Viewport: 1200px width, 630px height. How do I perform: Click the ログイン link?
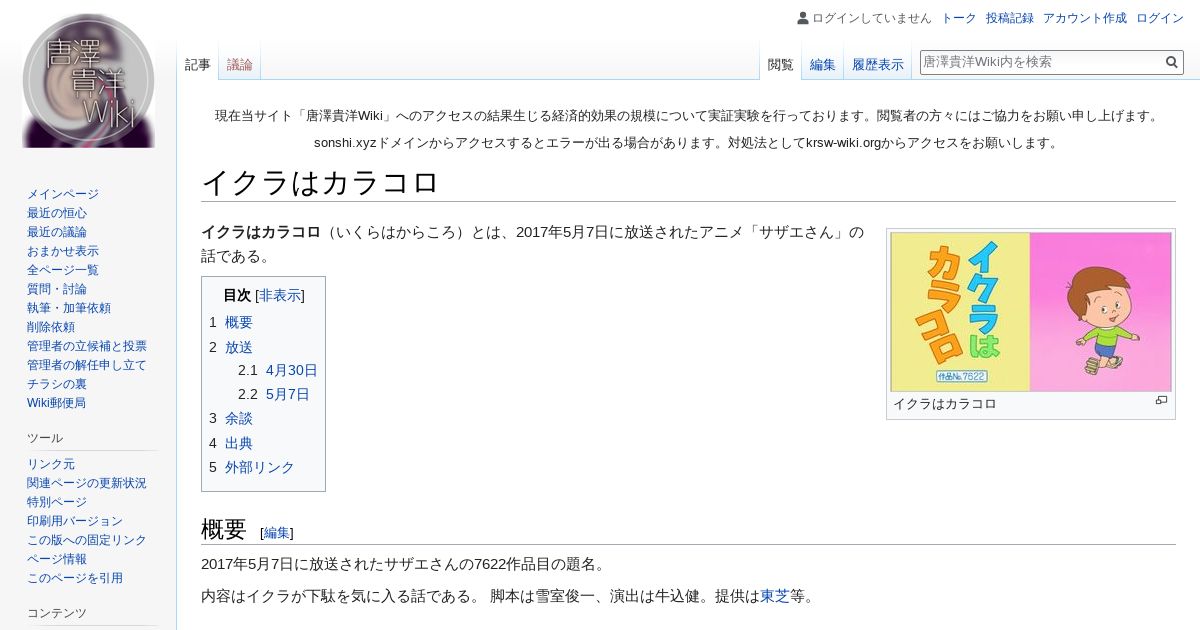1160,18
